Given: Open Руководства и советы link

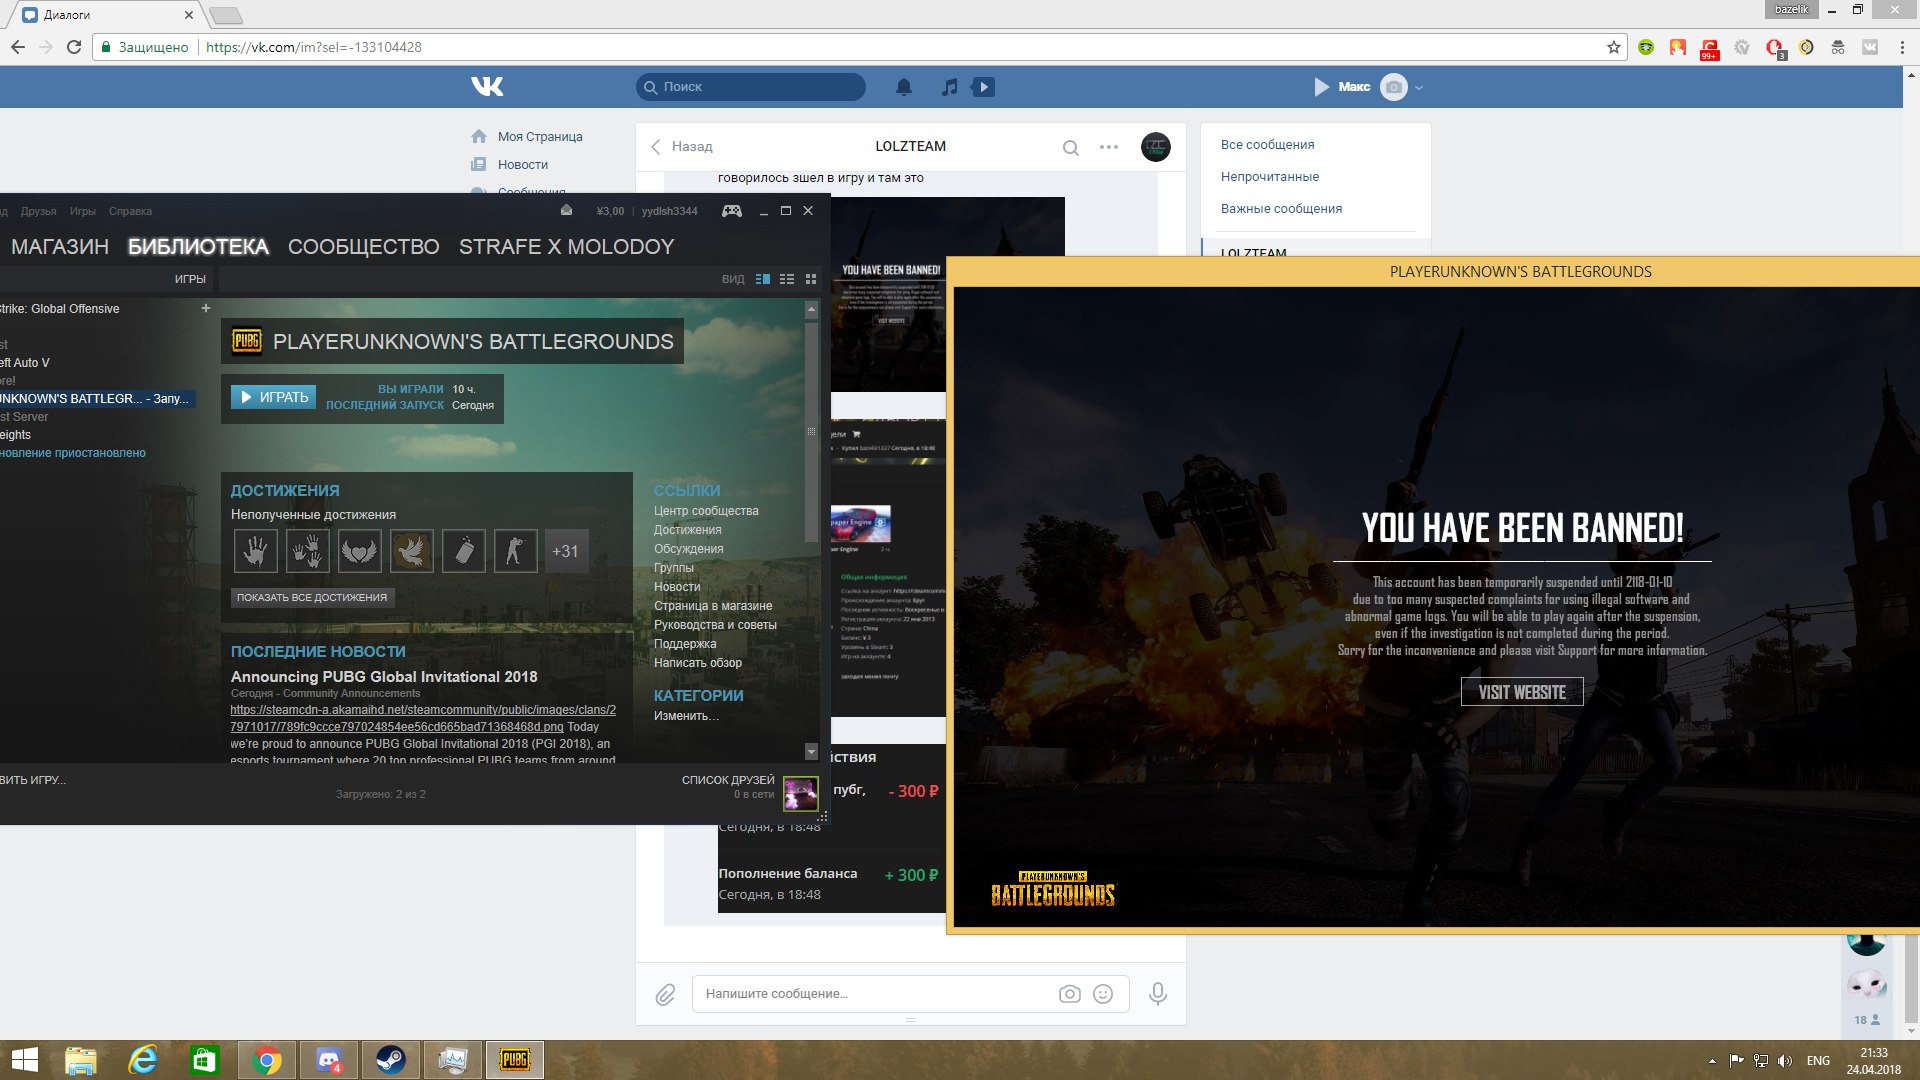Looking at the screenshot, I should [715, 625].
